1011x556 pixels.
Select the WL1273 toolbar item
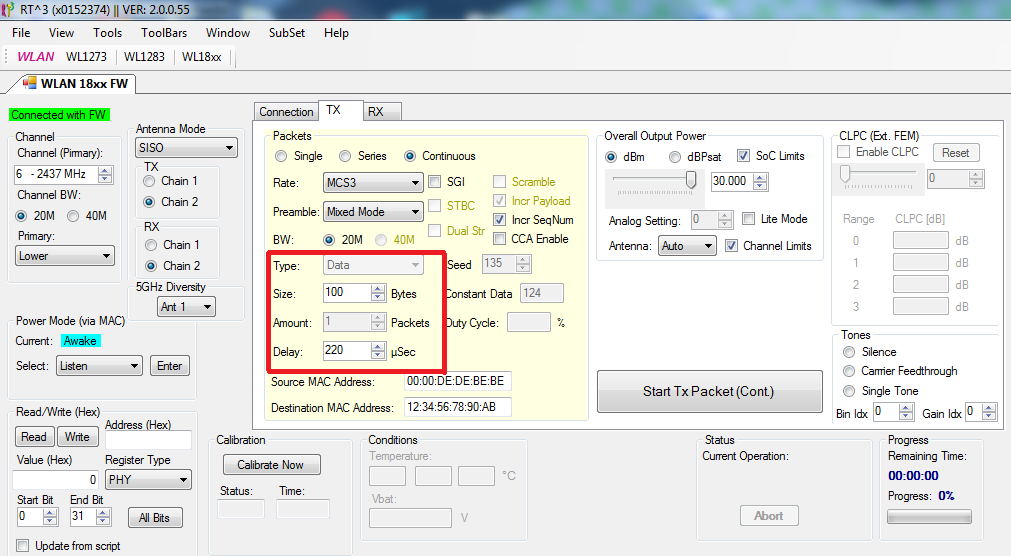click(87, 57)
